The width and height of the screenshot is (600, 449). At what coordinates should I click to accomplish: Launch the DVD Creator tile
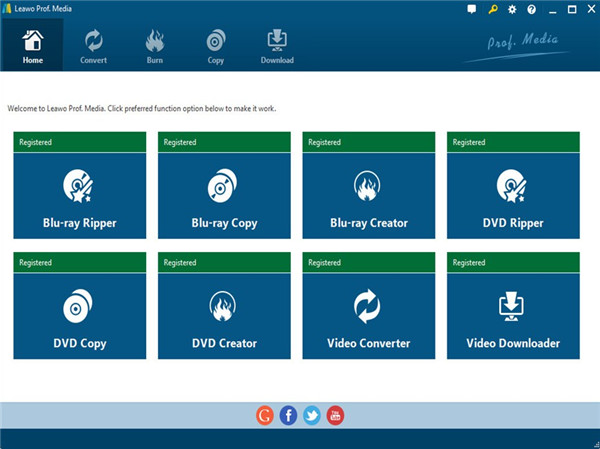(224, 315)
